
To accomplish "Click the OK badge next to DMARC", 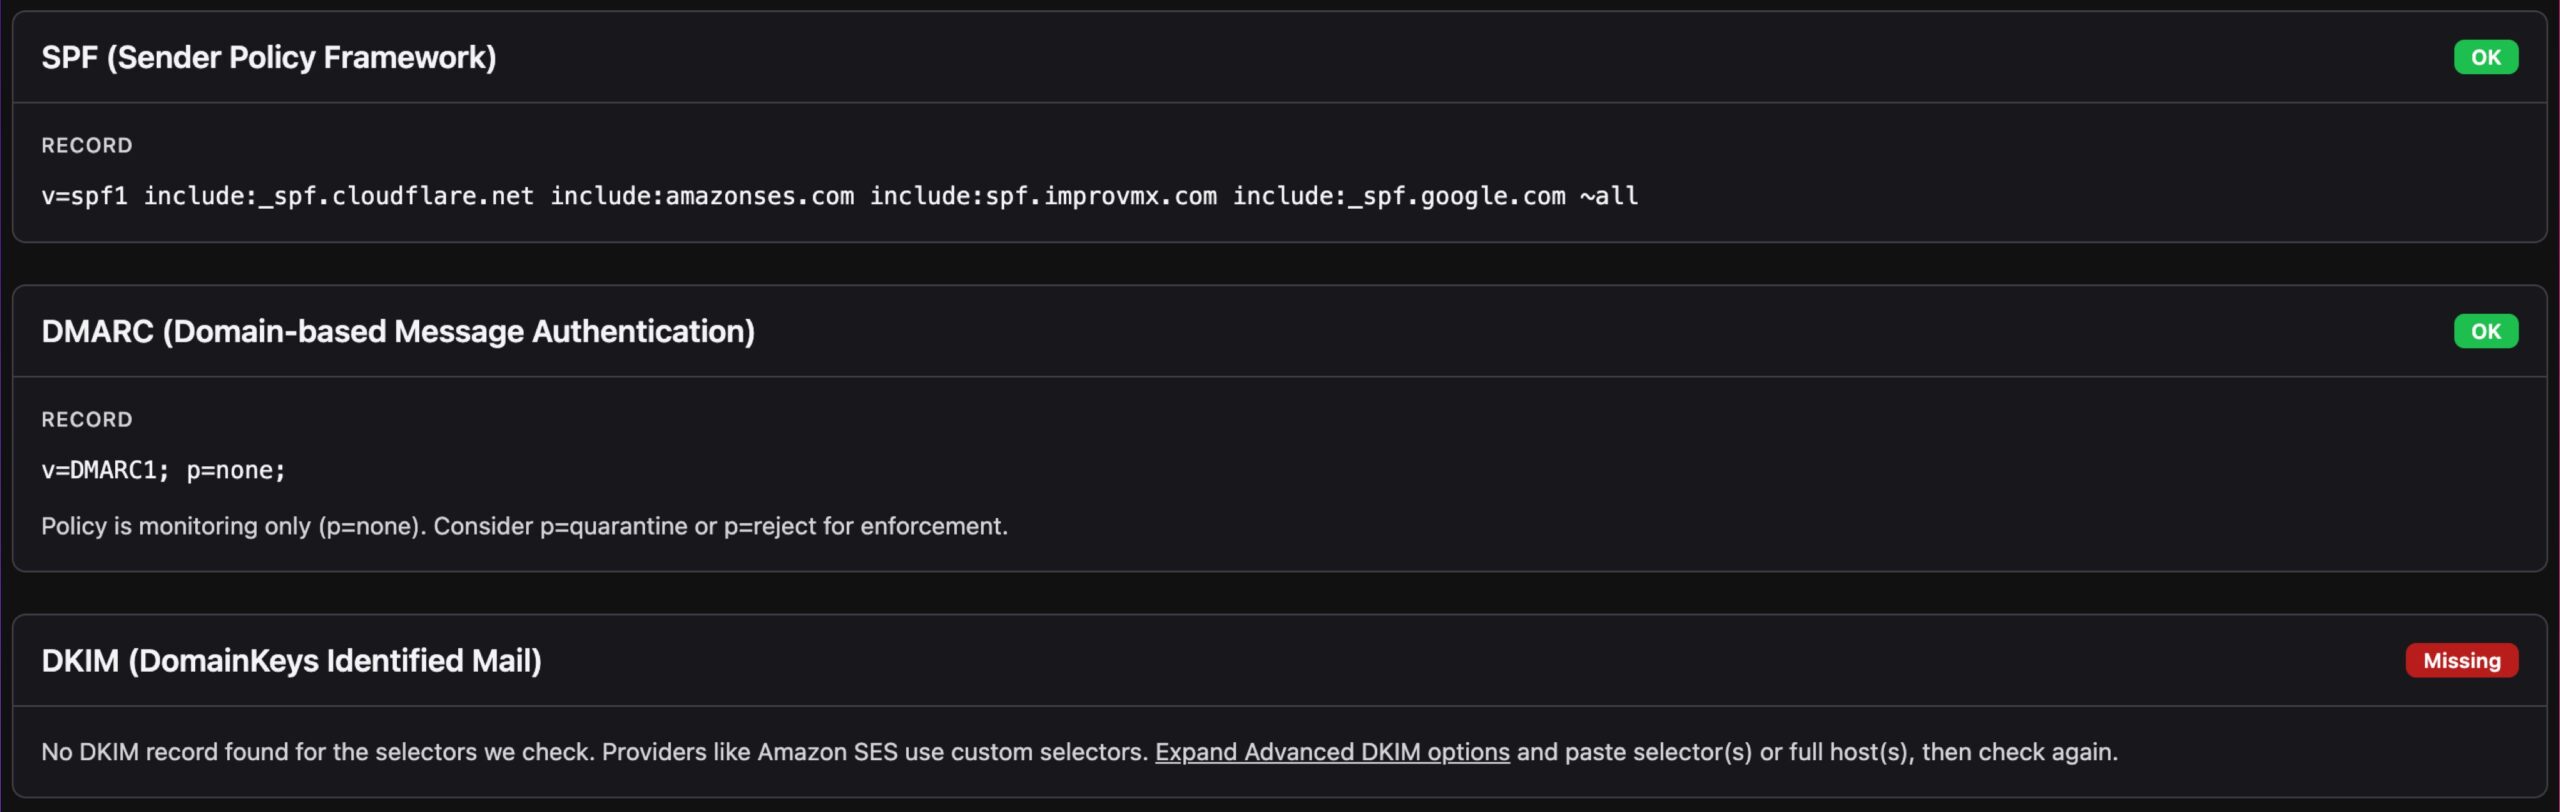I will click(x=2486, y=331).
